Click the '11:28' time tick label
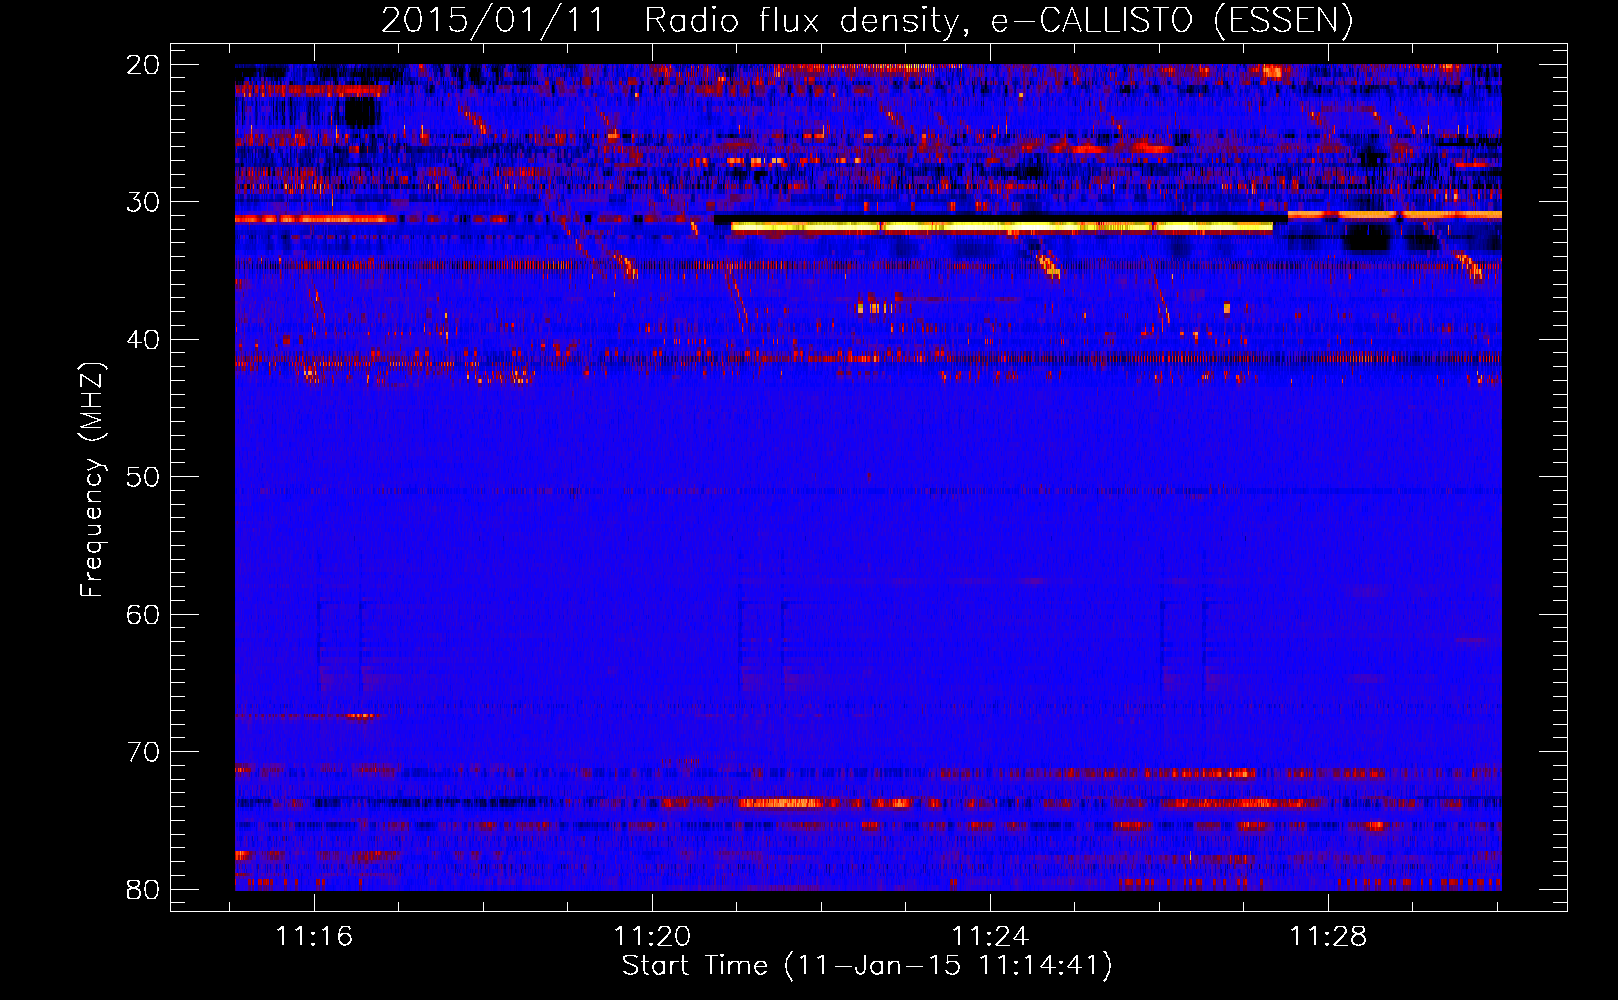Viewport: 1618px width, 1000px height. 1328,937
